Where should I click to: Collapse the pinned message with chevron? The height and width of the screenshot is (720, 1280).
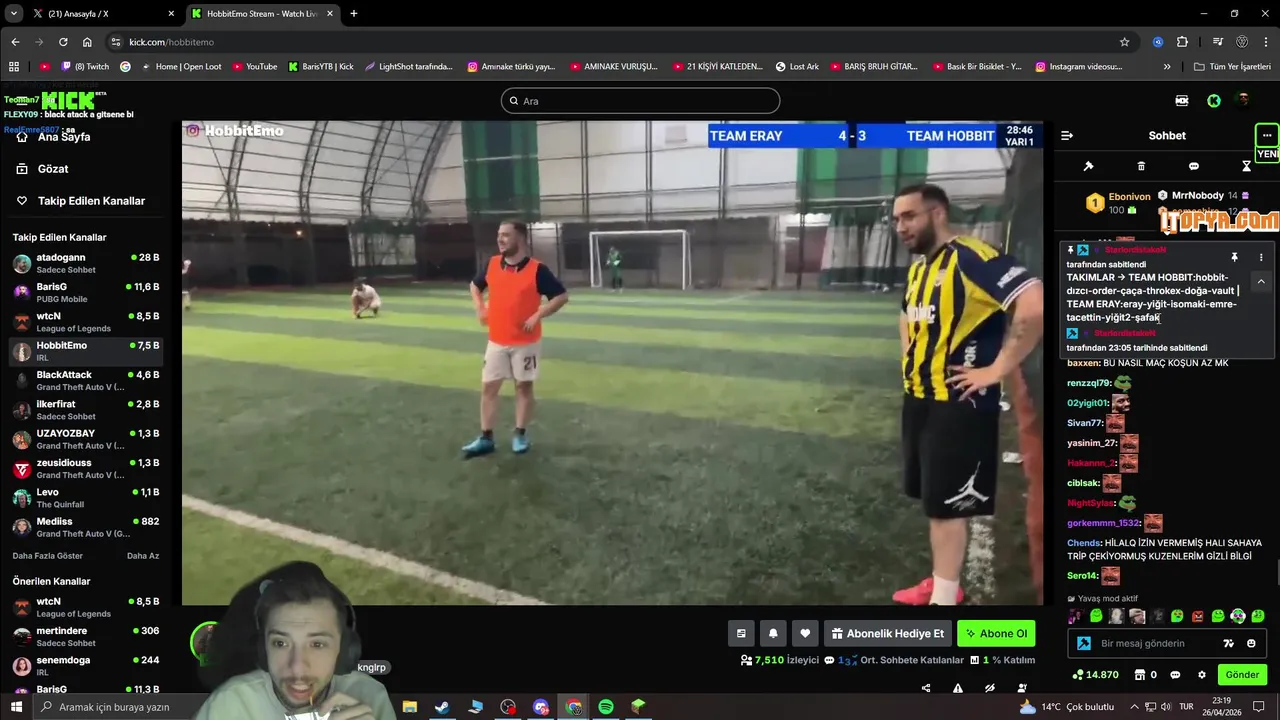(1261, 283)
